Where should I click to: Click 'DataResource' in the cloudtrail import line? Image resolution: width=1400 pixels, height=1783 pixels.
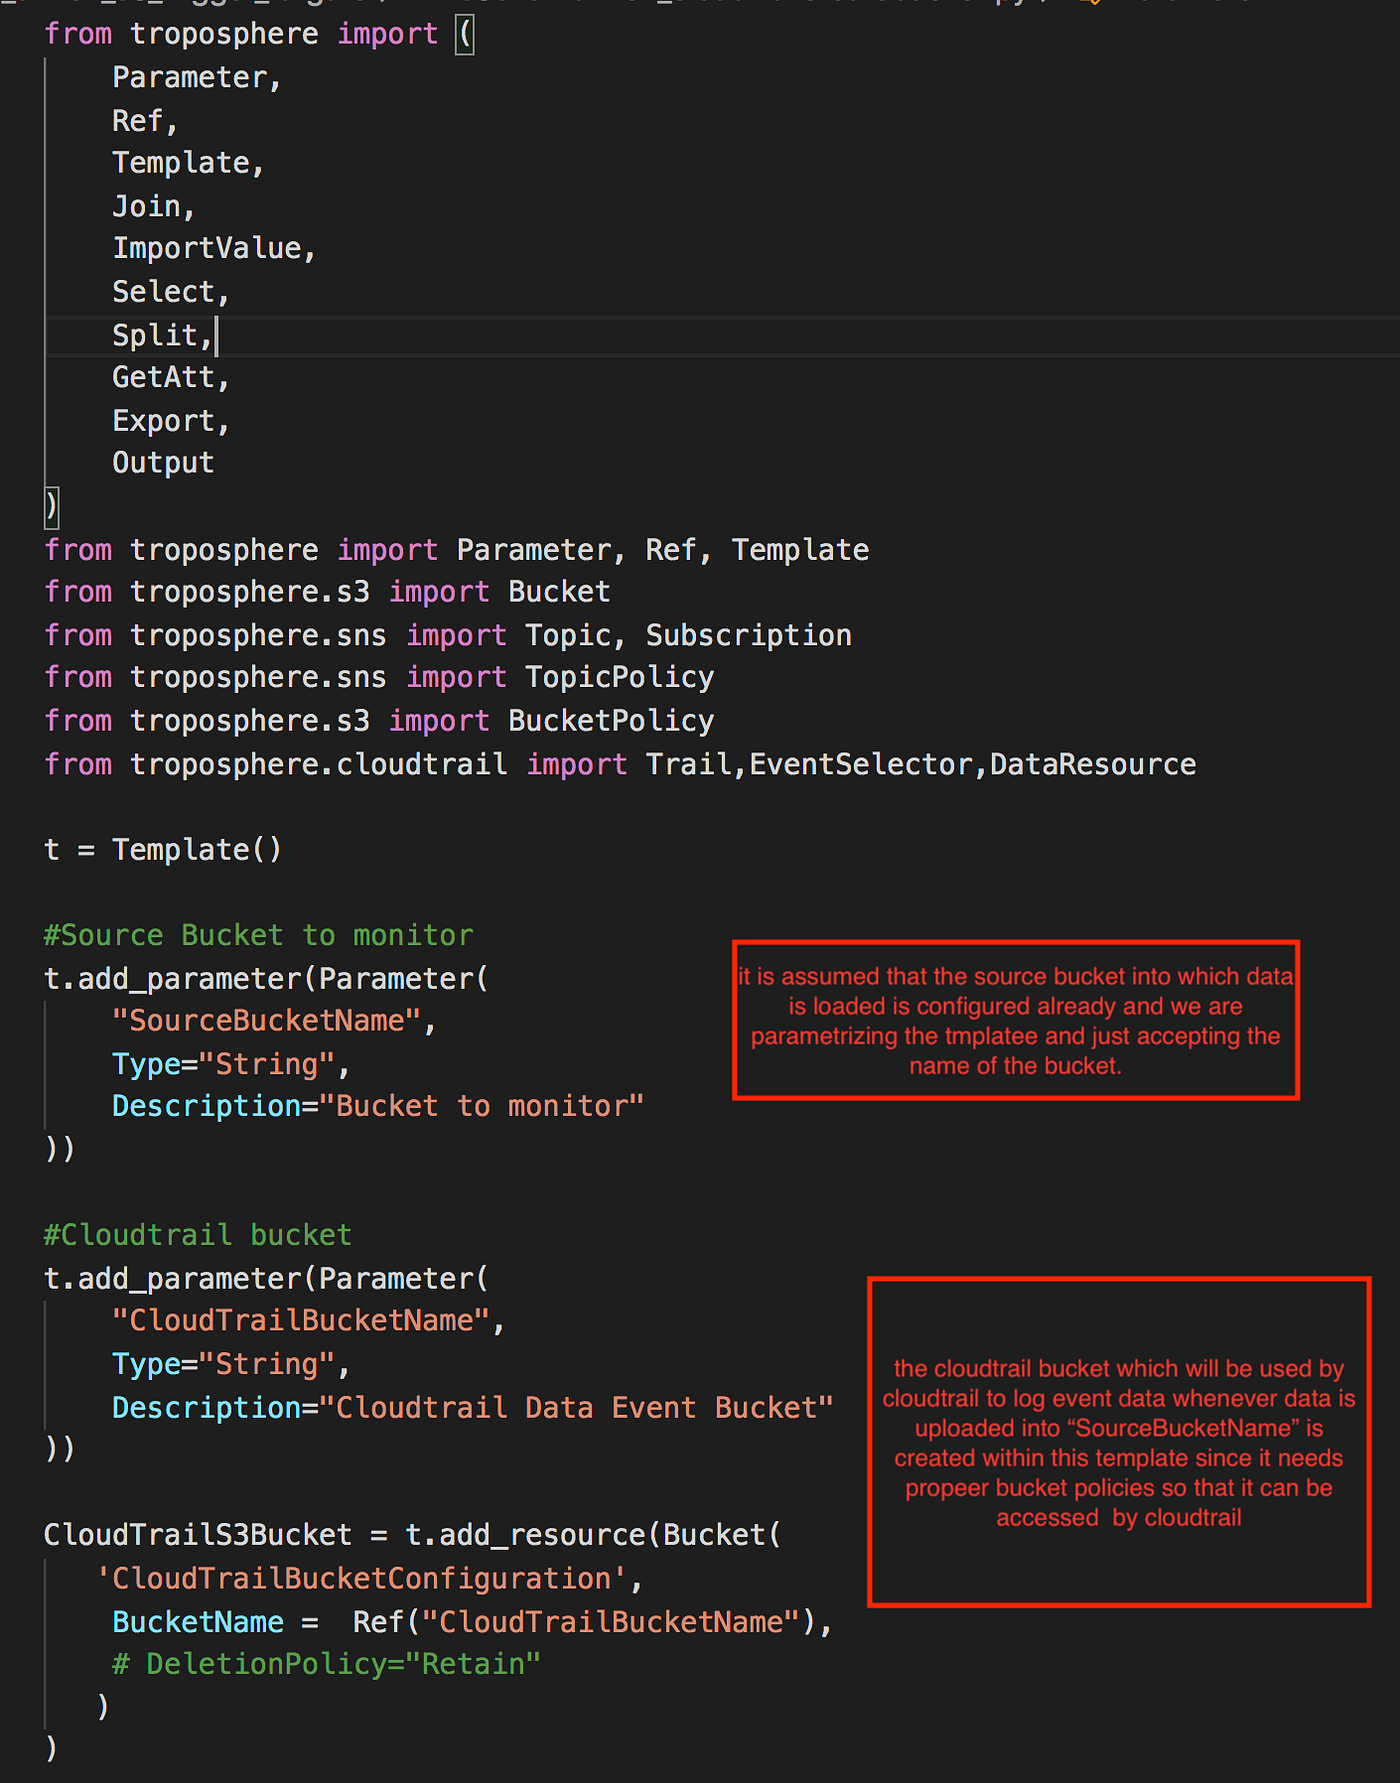point(1093,764)
